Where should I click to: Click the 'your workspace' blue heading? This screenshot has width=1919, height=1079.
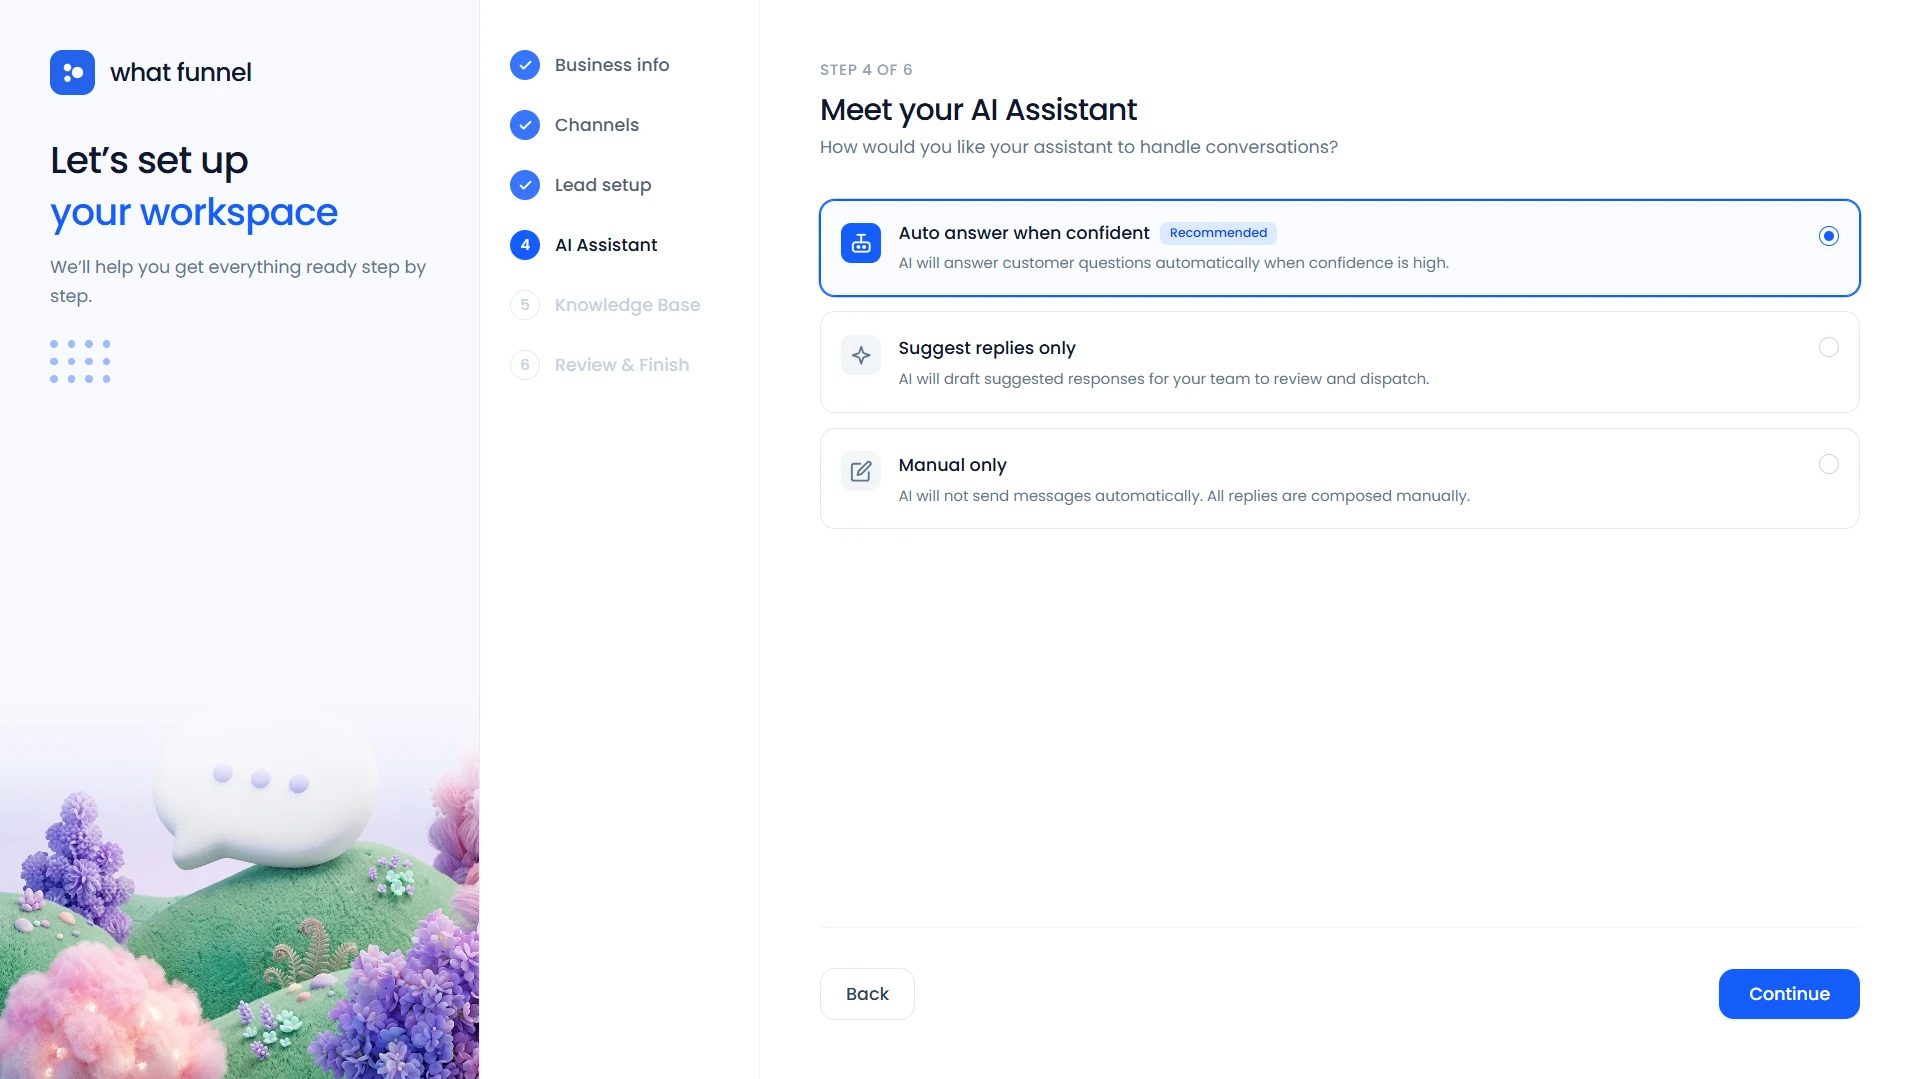(x=194, y=213)
